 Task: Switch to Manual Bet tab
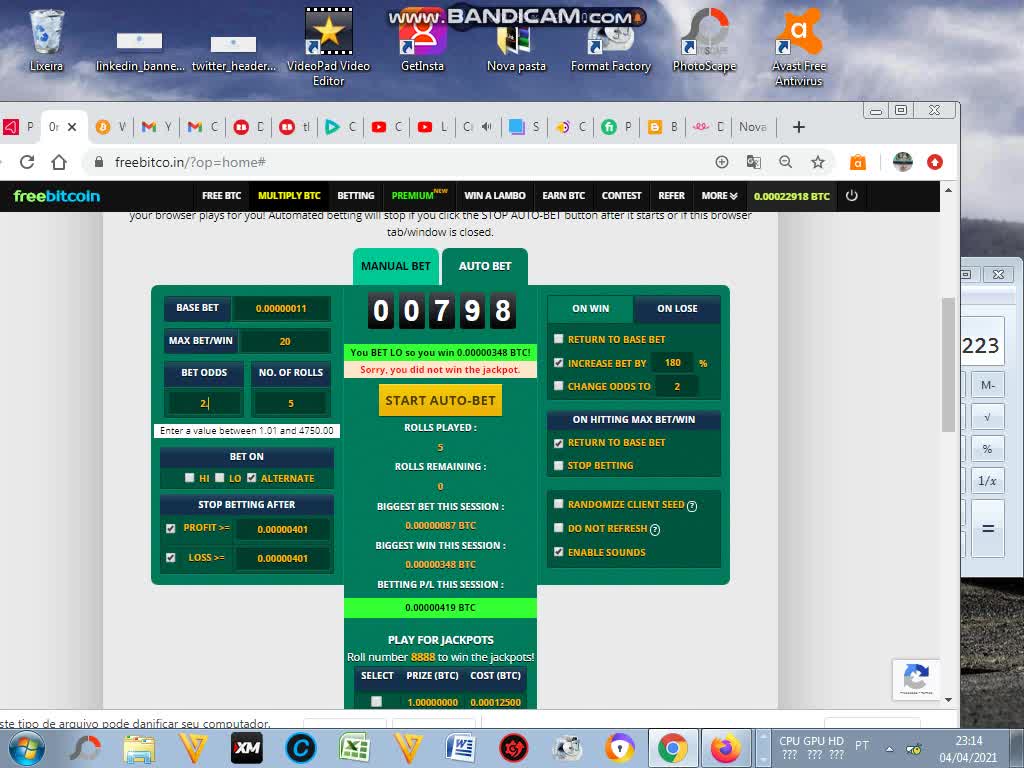[396, 266]
